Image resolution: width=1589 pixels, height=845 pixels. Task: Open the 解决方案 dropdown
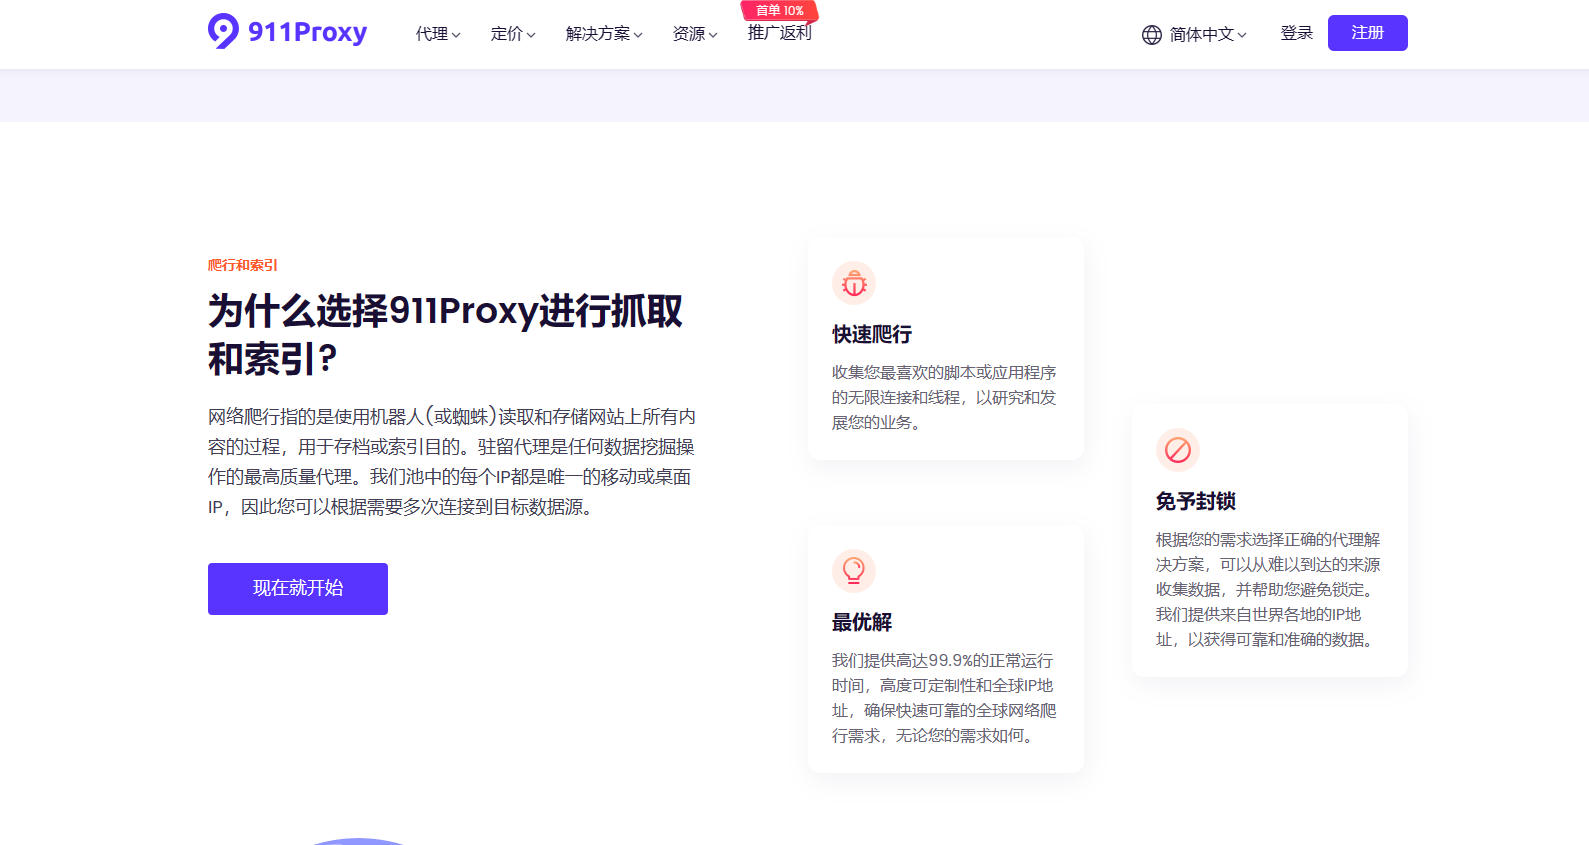coord(604,34)
